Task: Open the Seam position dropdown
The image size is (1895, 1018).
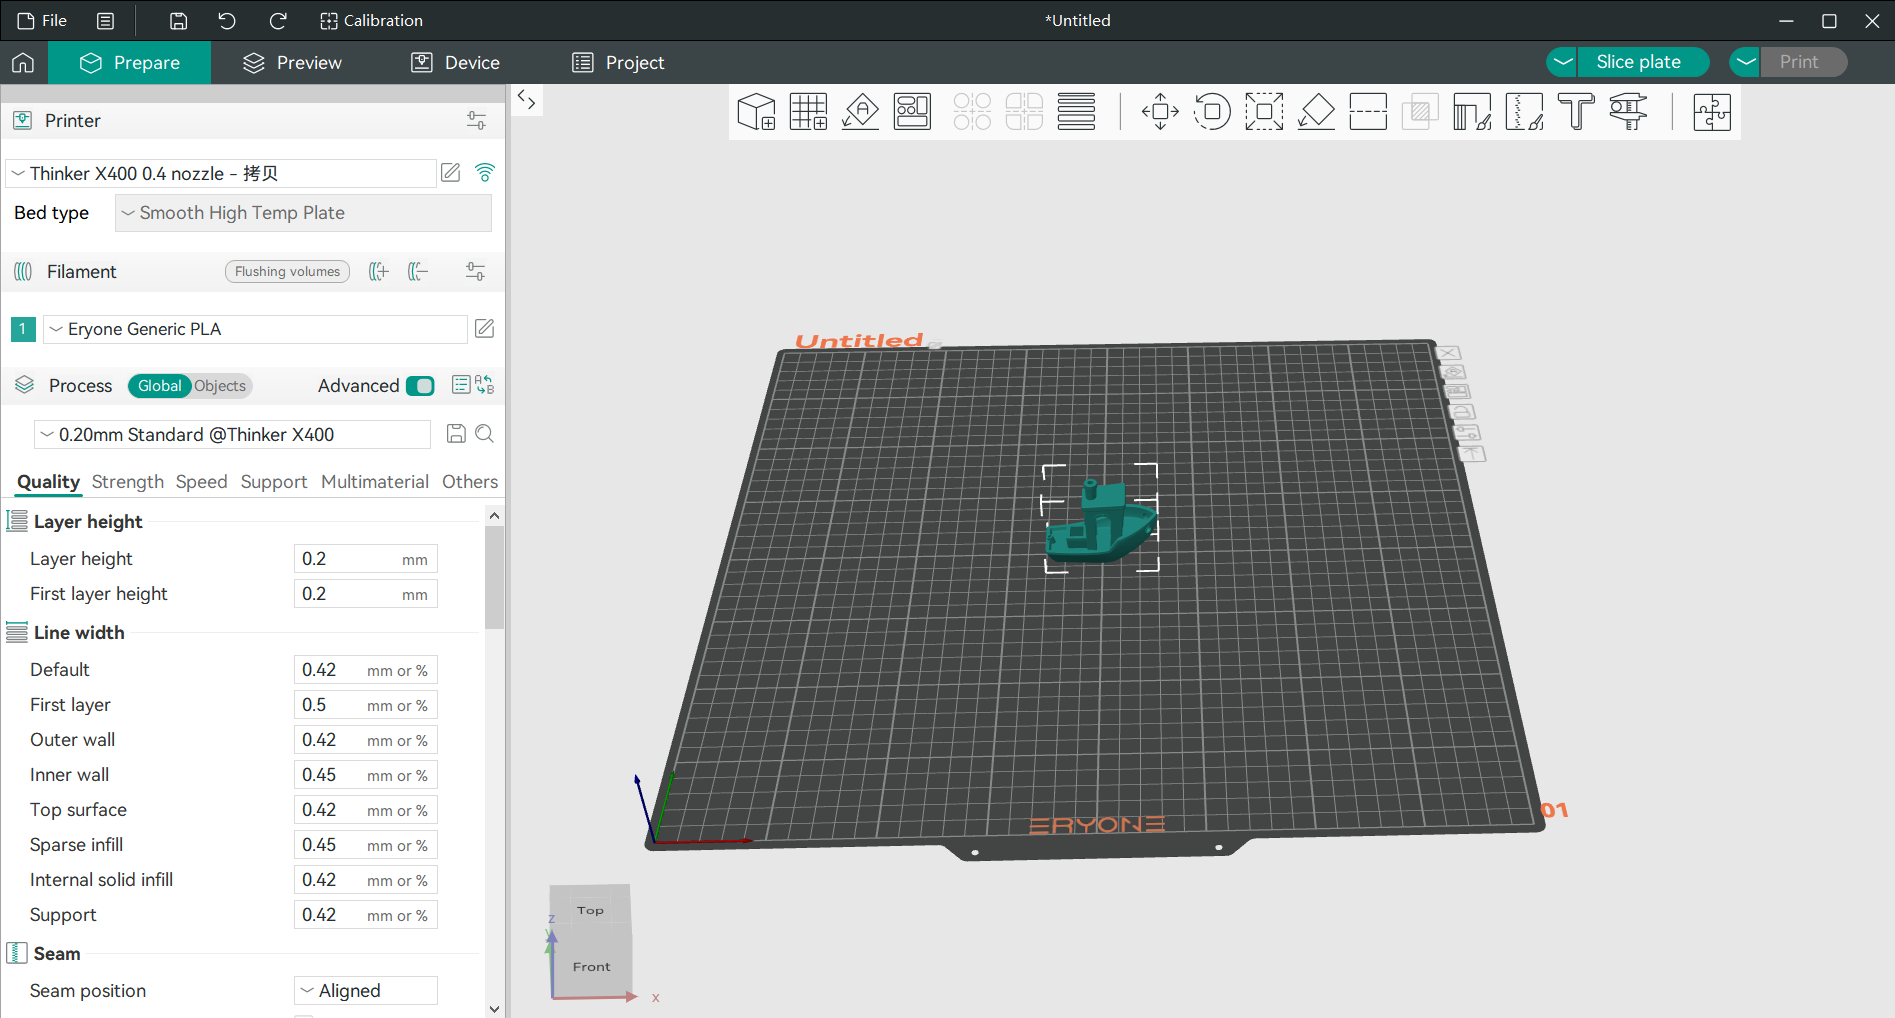Action: click(x=366, y=991)
